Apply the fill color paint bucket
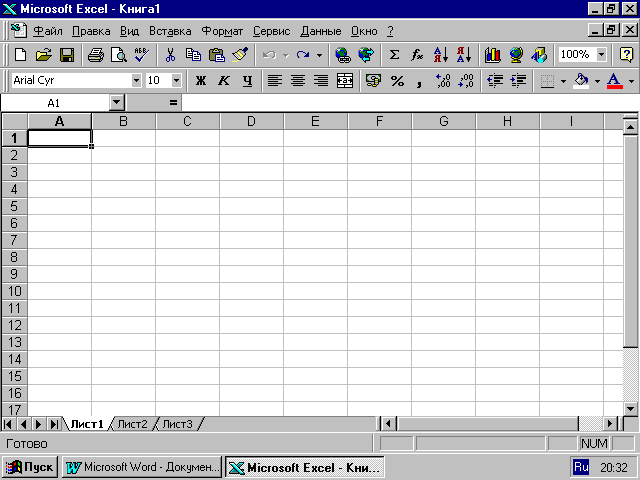This screenshot has width=640, height=480. (582, 80)
